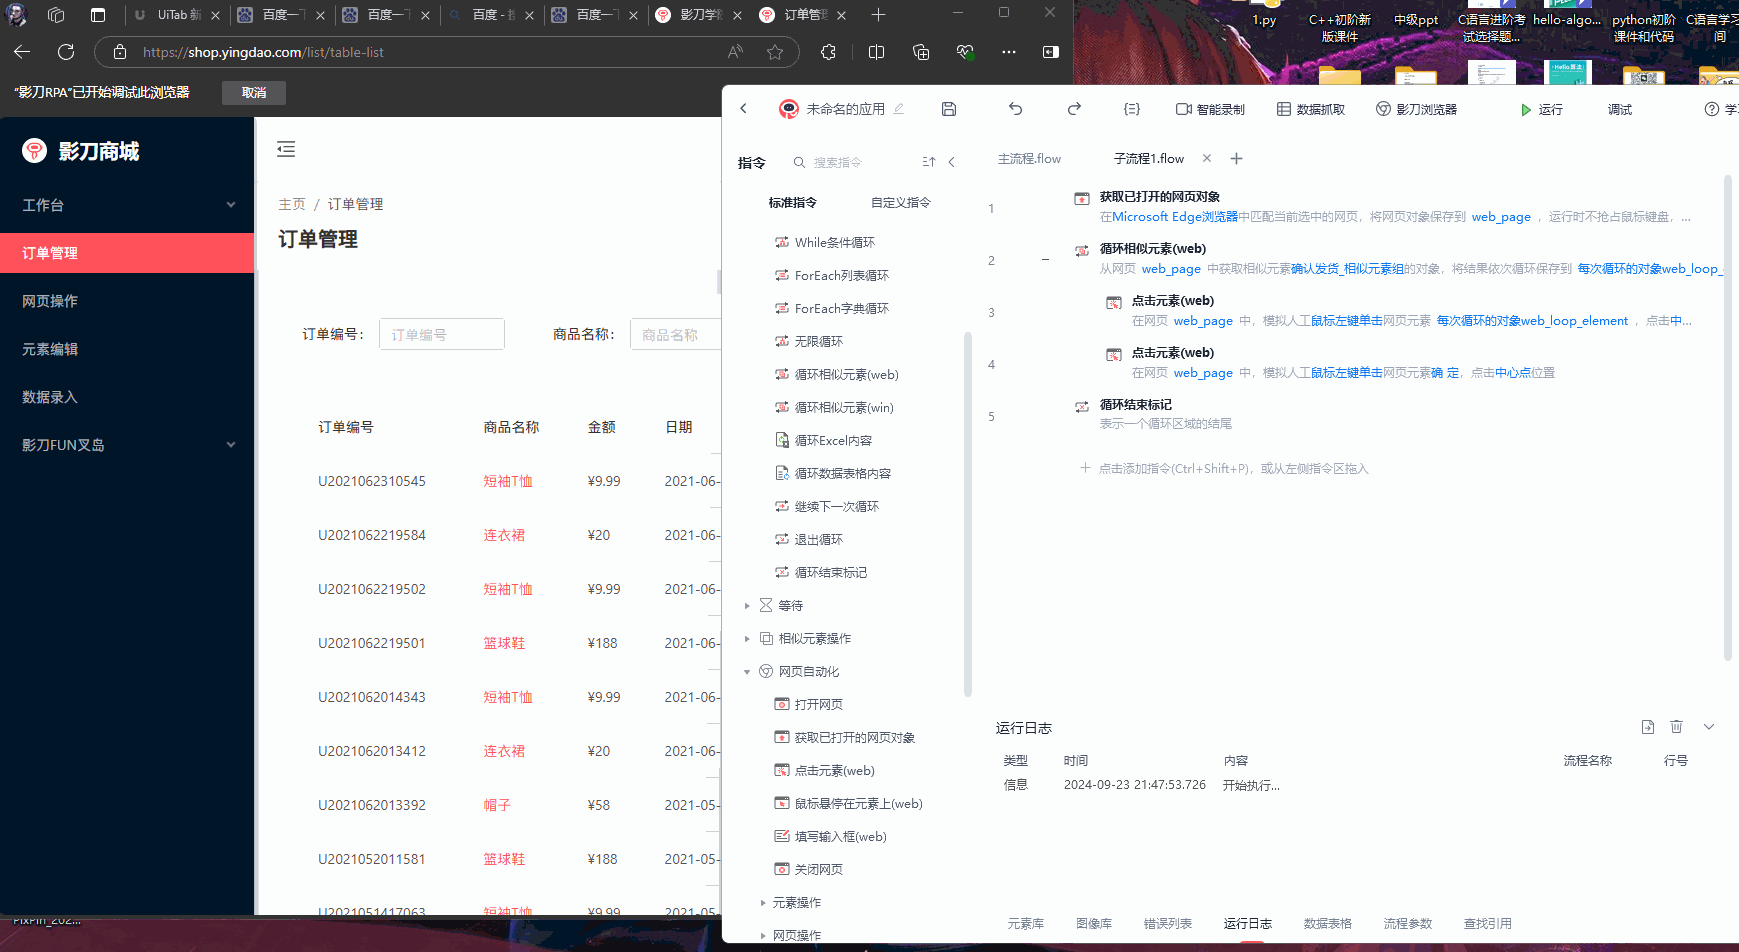Collapse the 网页自动化 command group
Viewport: 1739px width, 952px height.
(x=746, y=671)
